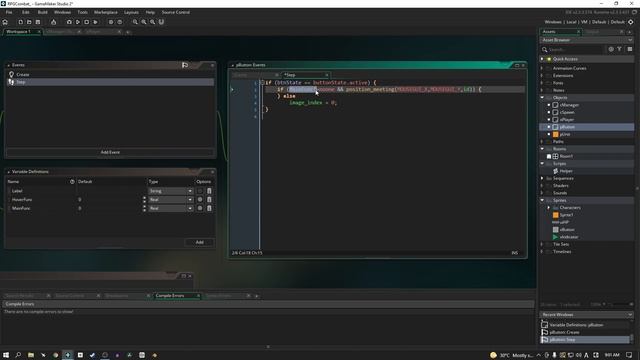
Task: Delete the Label variable via trash icon
Action: tap(209, 191)
